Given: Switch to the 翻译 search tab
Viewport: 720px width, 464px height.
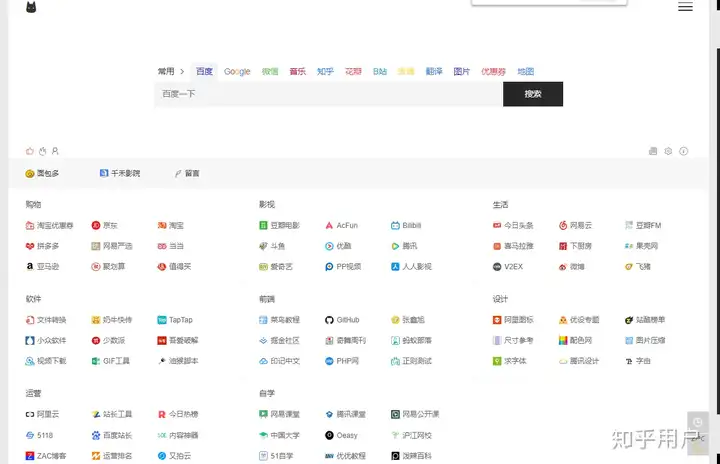Looking at the screenshot, I should click(x=434, y=71).
